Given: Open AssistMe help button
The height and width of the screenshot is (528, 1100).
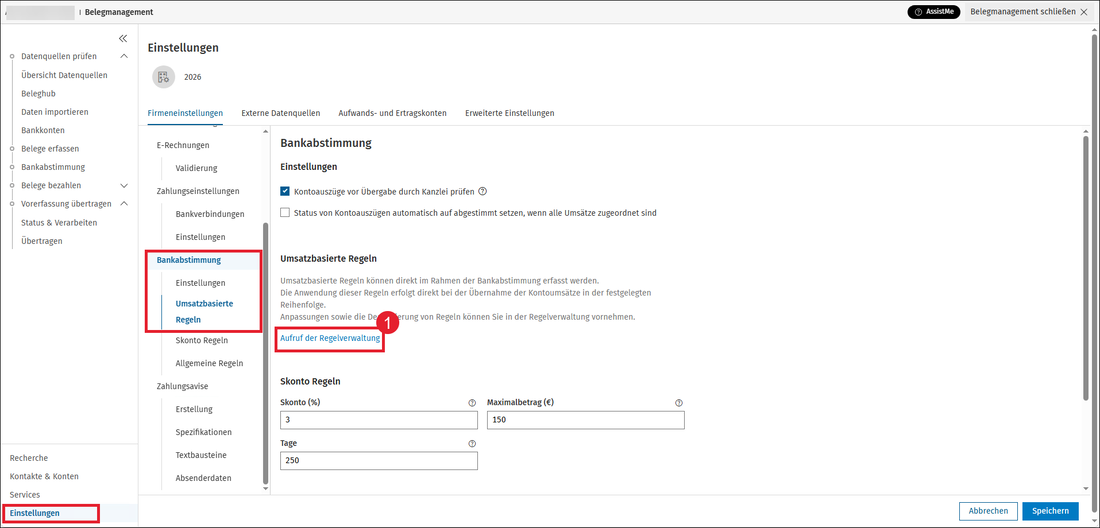Looking at the screenshot, I should click(932, 12).
